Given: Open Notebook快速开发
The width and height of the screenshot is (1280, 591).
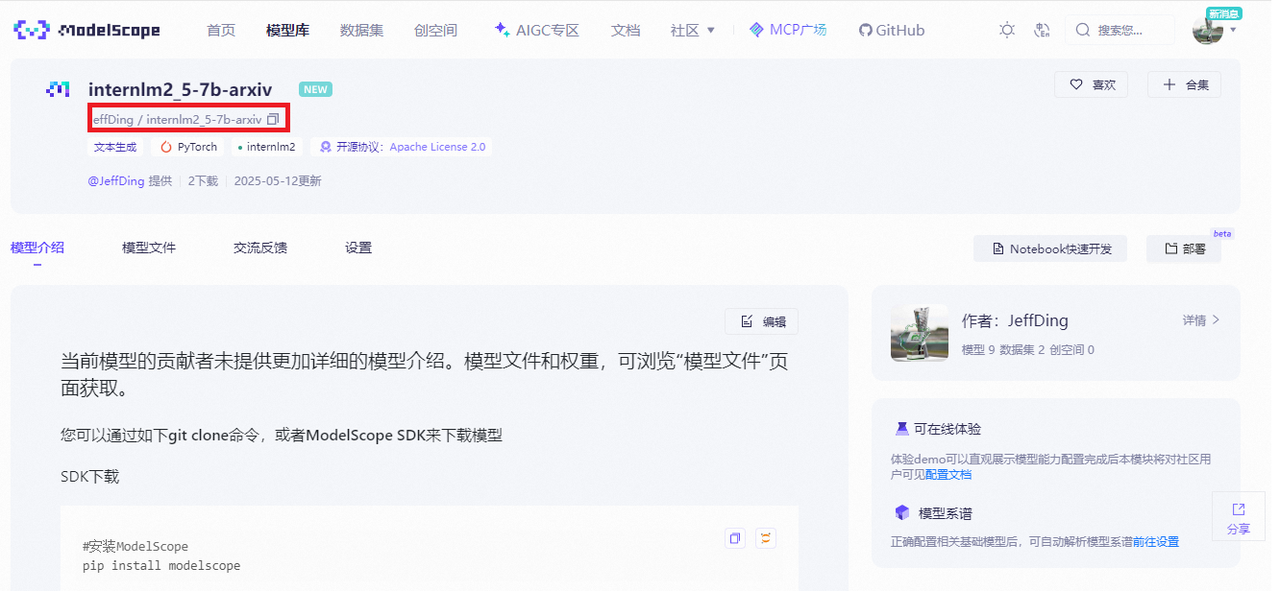Looking at the screenshot, I should [1050, 249].
